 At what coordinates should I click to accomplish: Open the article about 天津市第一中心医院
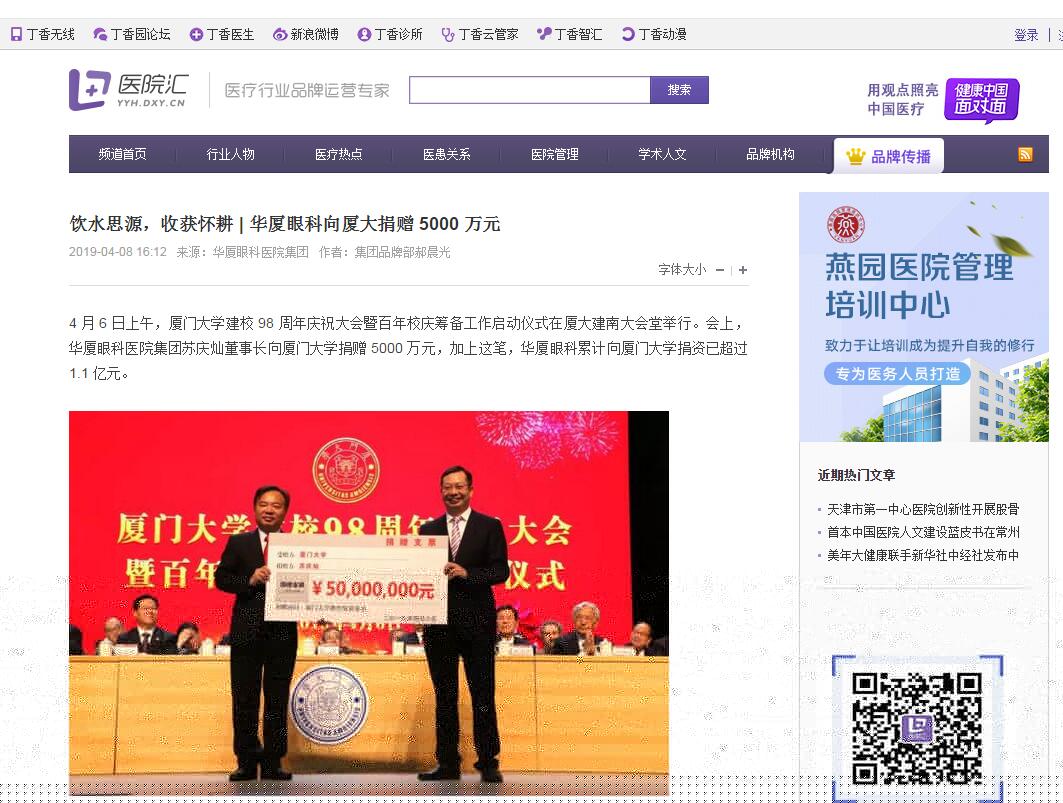click(923, 509)
